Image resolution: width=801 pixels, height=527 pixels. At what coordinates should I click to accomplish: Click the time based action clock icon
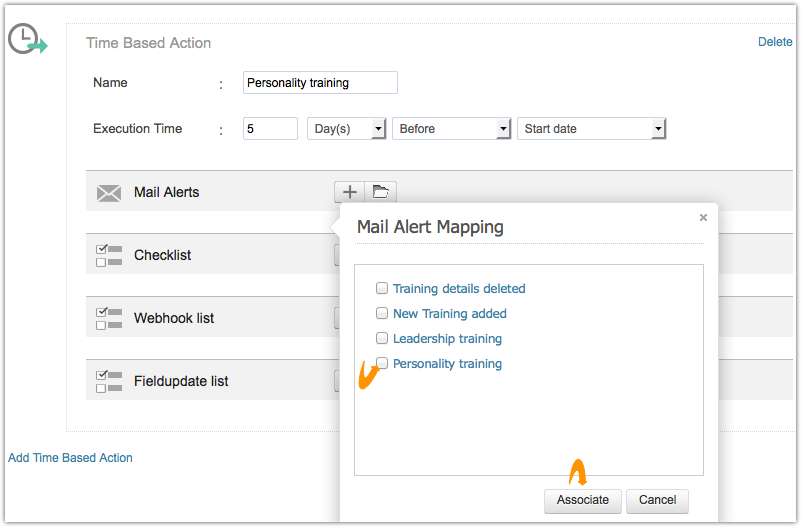click(27, 40)
